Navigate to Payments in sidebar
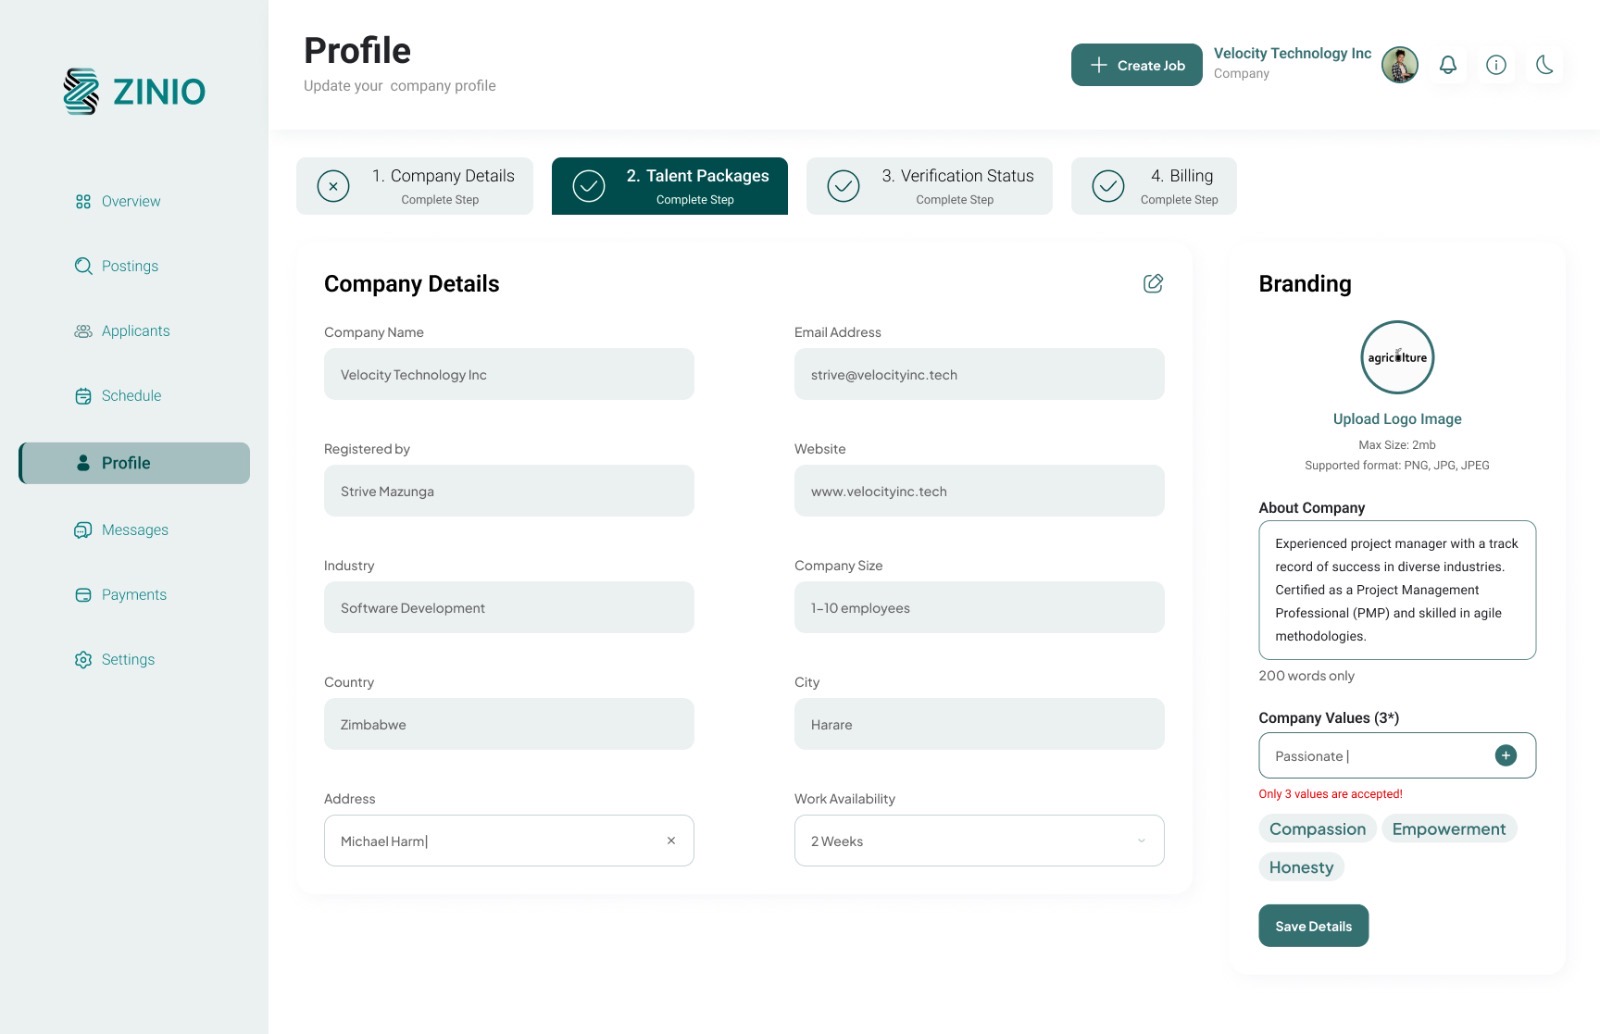 133,595
